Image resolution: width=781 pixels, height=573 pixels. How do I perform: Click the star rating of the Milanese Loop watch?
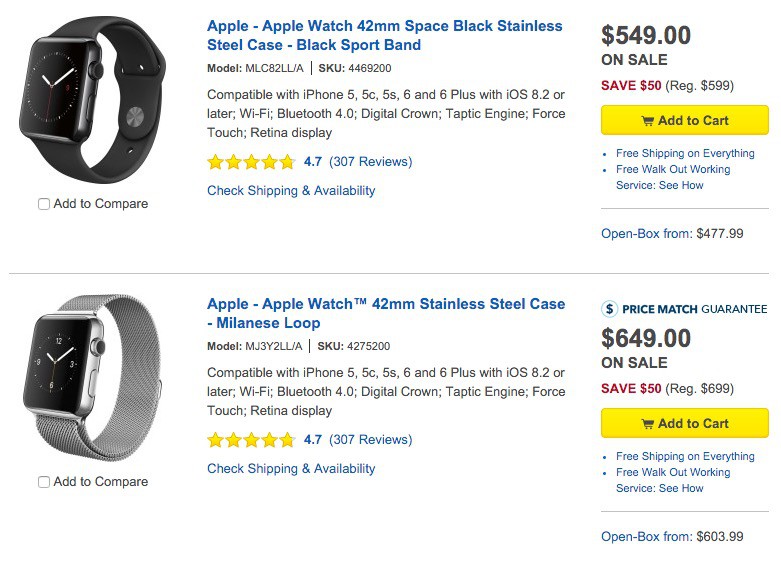click(251, 440)
